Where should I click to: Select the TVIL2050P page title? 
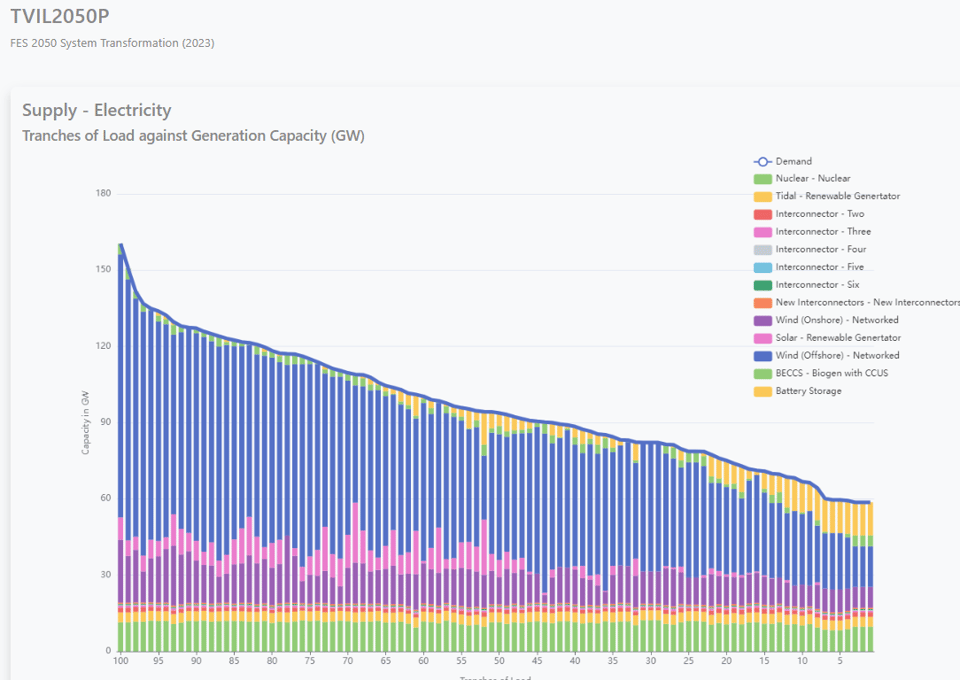point(60,17)
